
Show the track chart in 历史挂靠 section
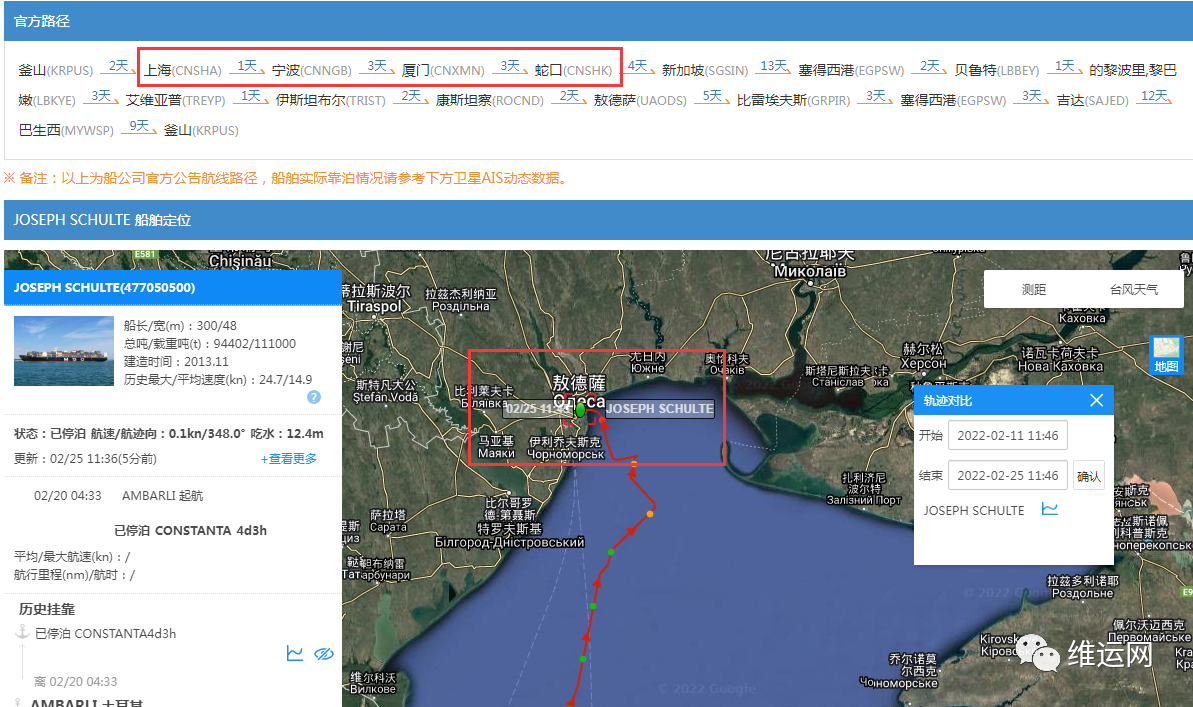click(294, 653)
